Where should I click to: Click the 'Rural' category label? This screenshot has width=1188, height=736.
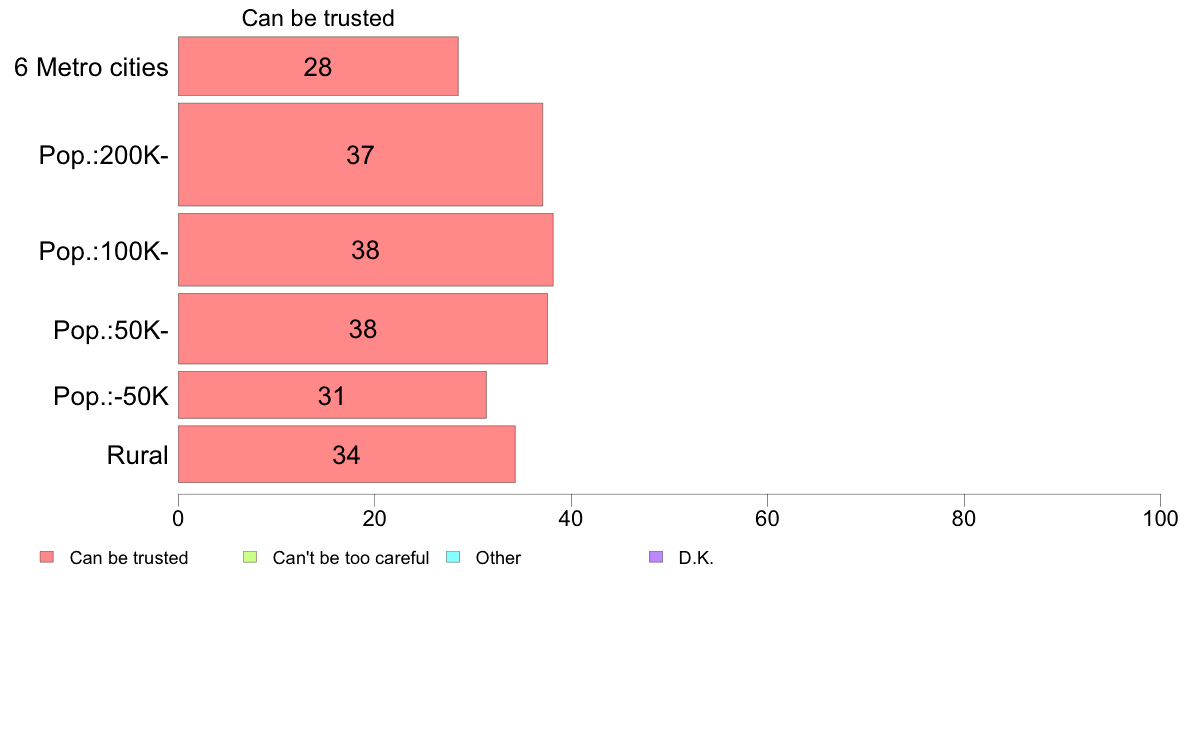point(137,456)
